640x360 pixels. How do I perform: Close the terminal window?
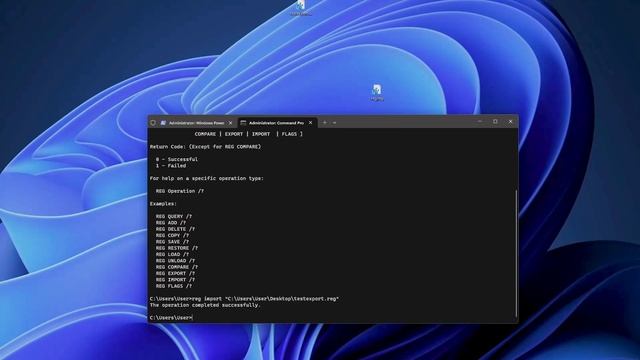coord(511,121)
